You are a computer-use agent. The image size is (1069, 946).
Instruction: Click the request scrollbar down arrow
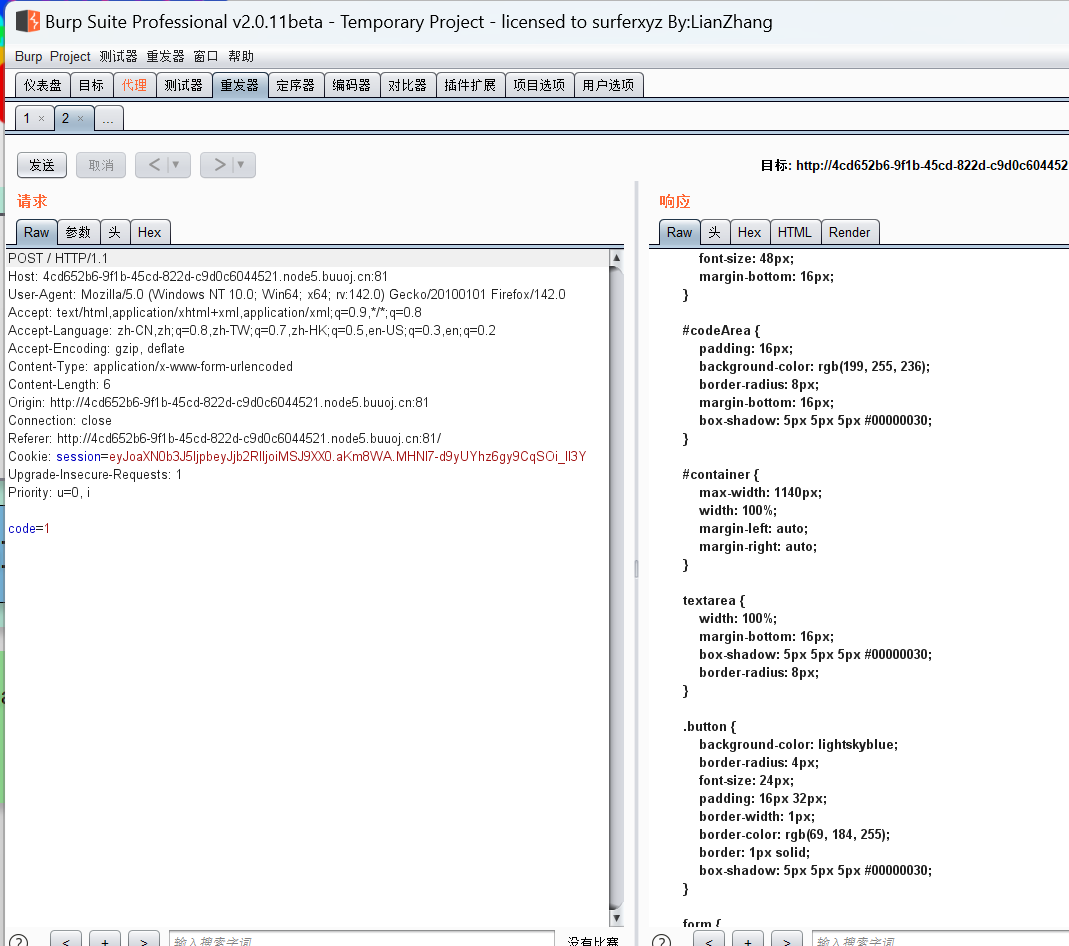click(616, 918)
